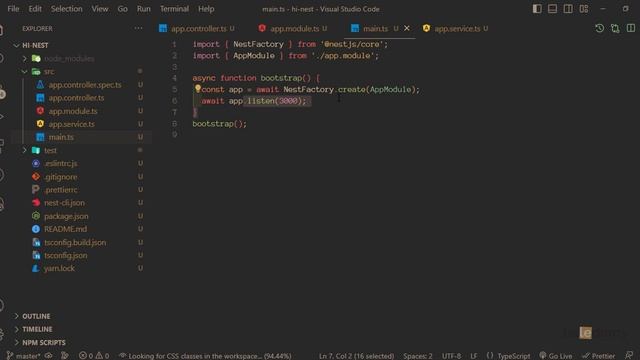Viewport: 640px width, 360px height.
Task: Open the View menu
Action: tap(100, 9)
